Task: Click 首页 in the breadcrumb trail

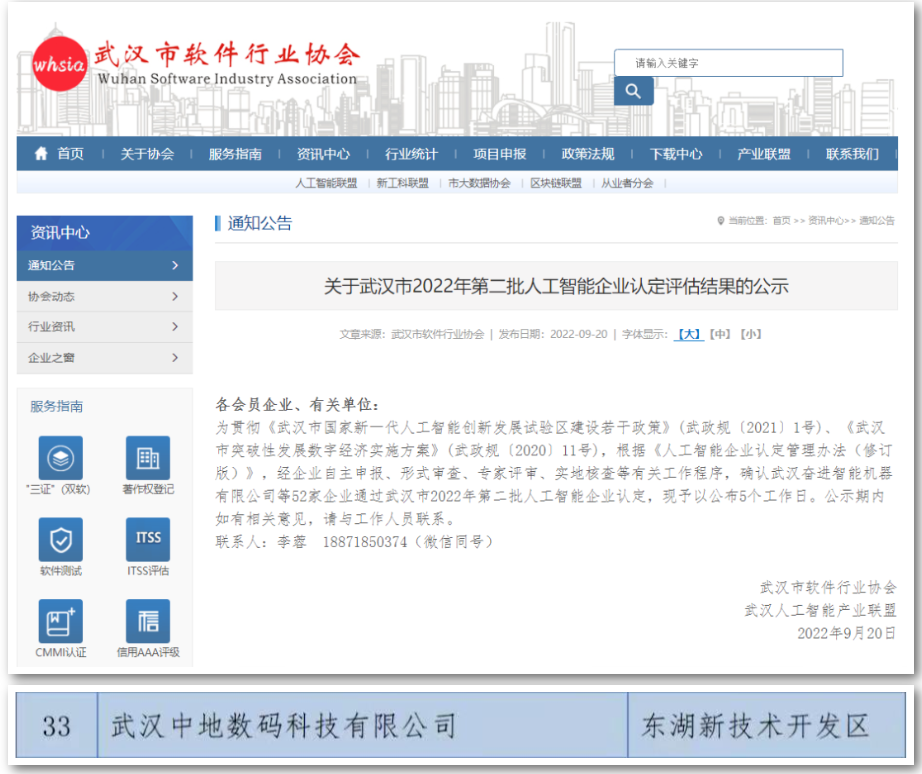Action: (x=781, y=221)
